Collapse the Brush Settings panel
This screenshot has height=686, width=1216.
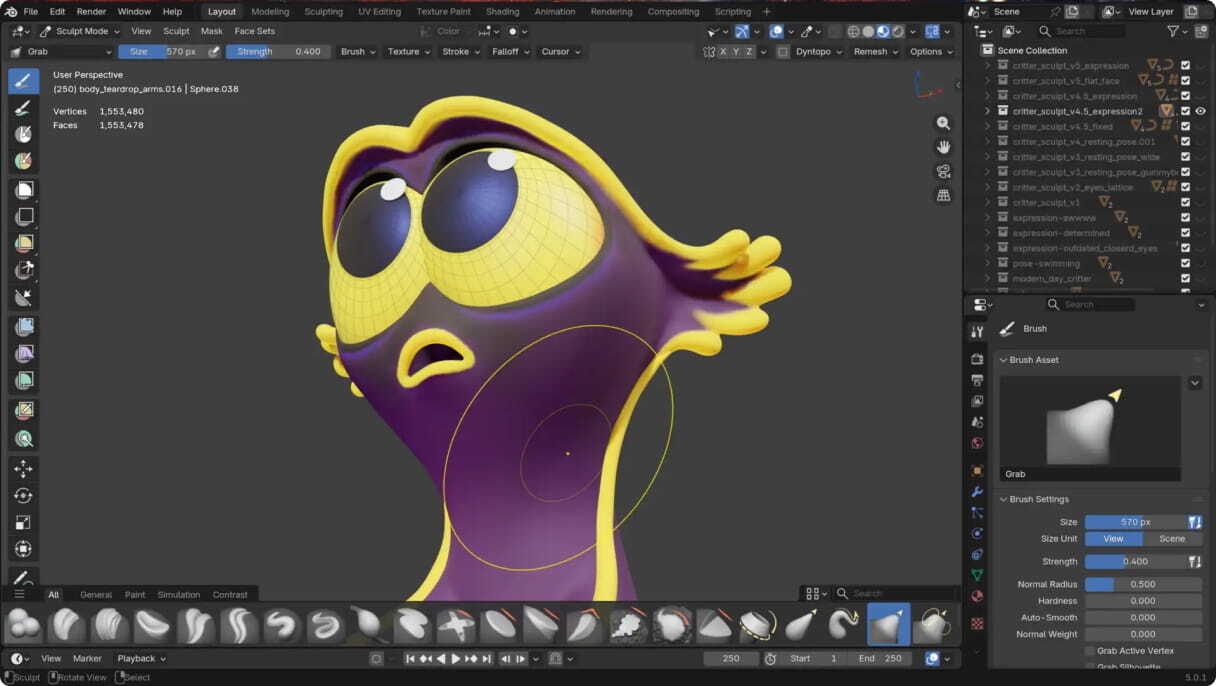pos(1003,499)
